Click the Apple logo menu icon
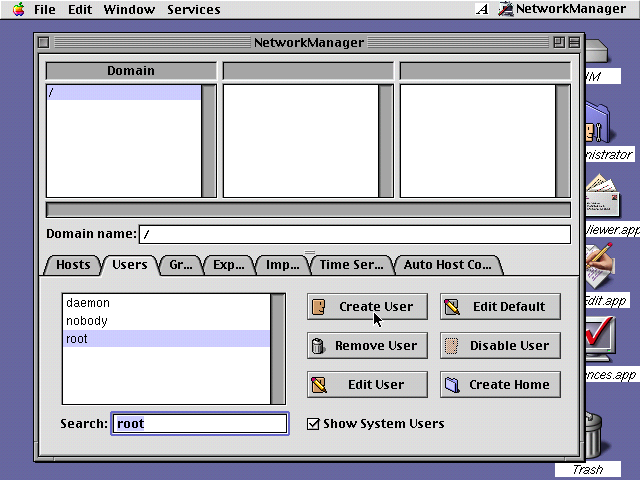 [18, 10]
